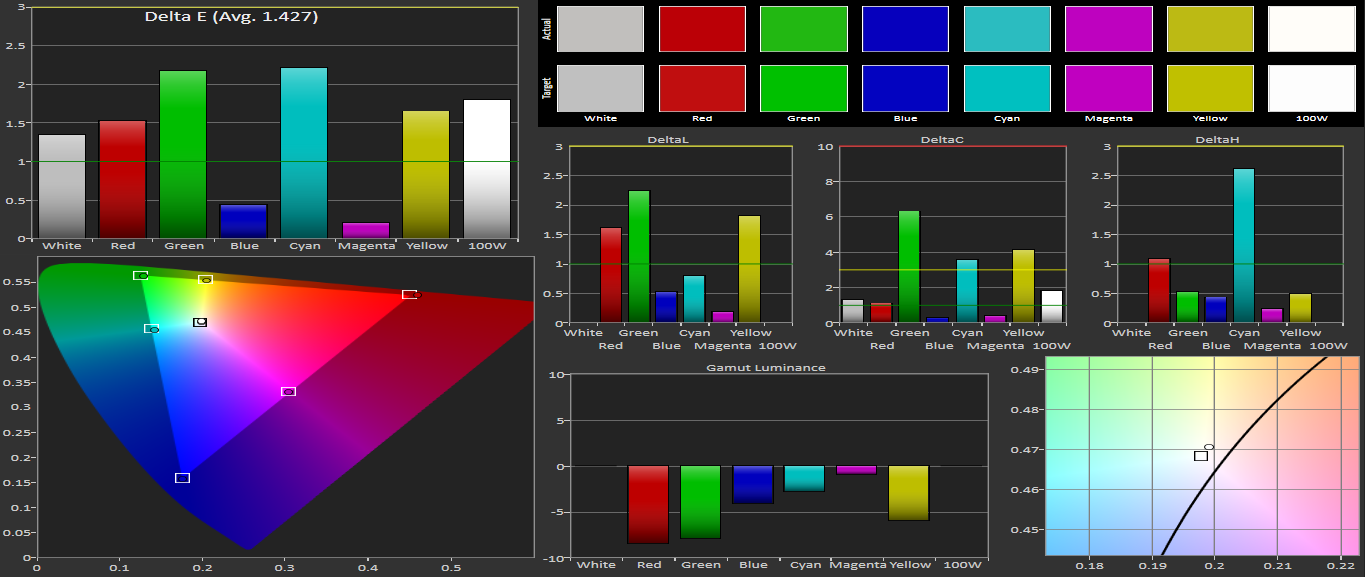Screen dimensions: 1366x578
Task: Click the Yellow bar in DeltaL chart
Action: pyautogui.click(x=750, y=268)
